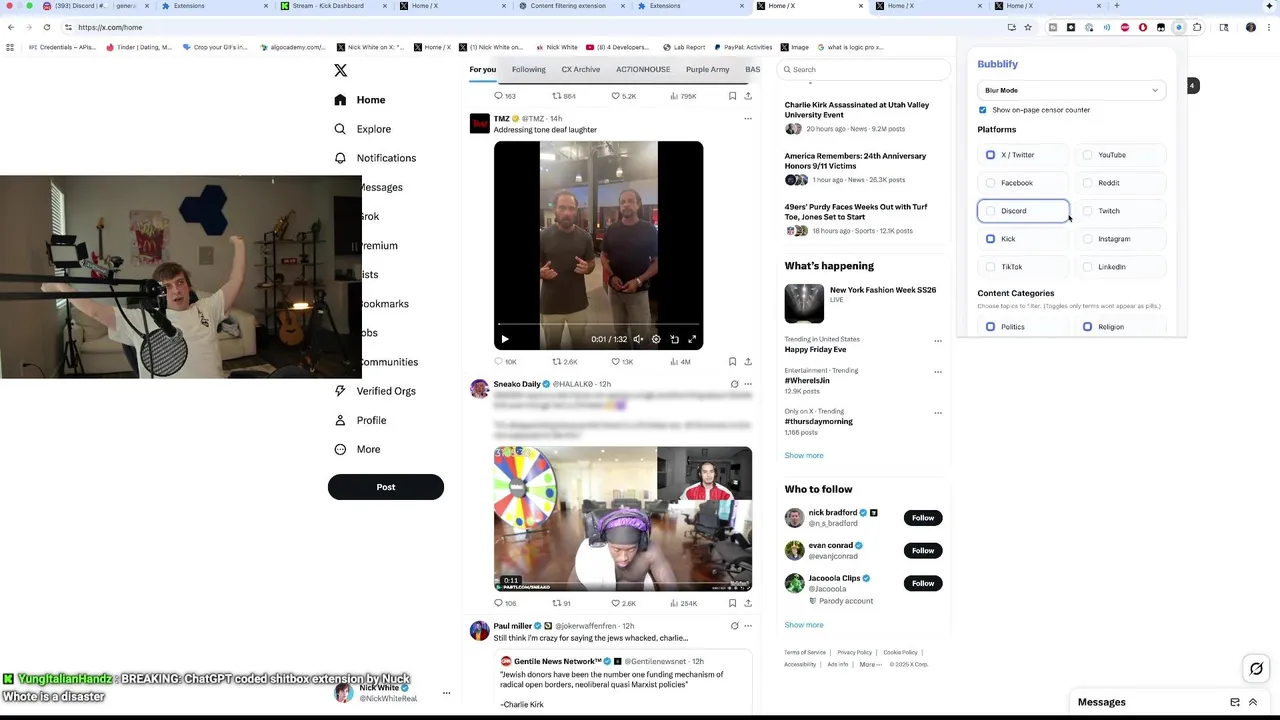This screenshot has height=720, width=1280.
Task: Toggle Politics content category
Action: pos(990,327)
